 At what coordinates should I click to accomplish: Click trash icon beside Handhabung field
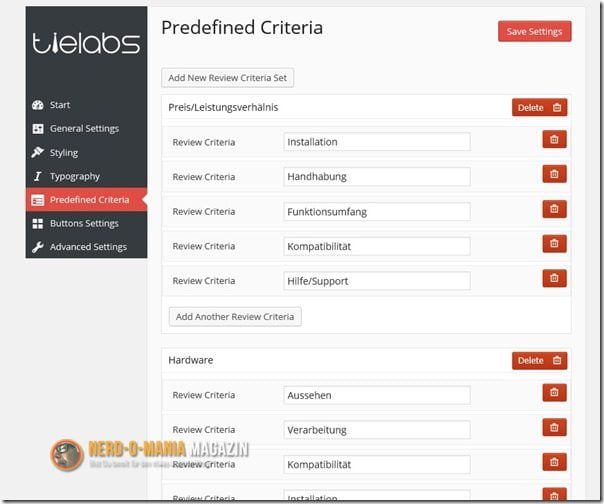554,174
